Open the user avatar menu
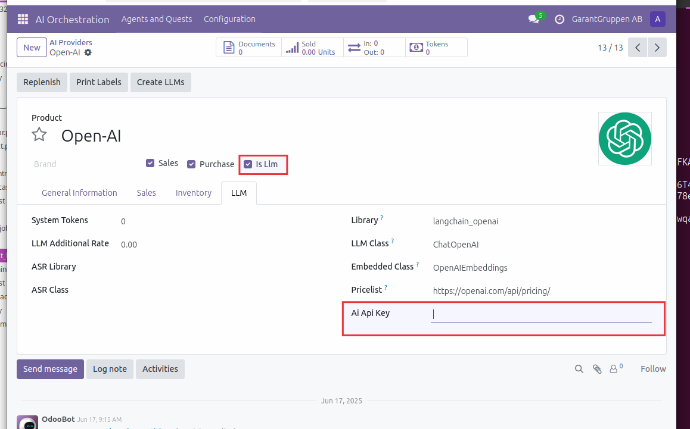 coord(657,19)
